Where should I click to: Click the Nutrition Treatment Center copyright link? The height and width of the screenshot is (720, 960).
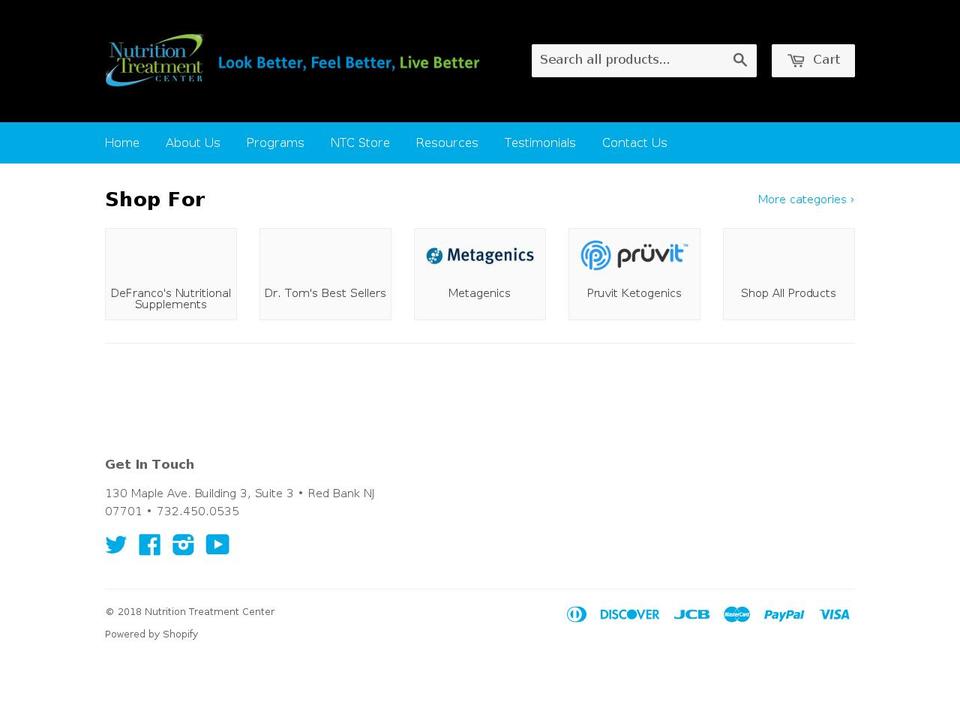(x=209, y=612)
